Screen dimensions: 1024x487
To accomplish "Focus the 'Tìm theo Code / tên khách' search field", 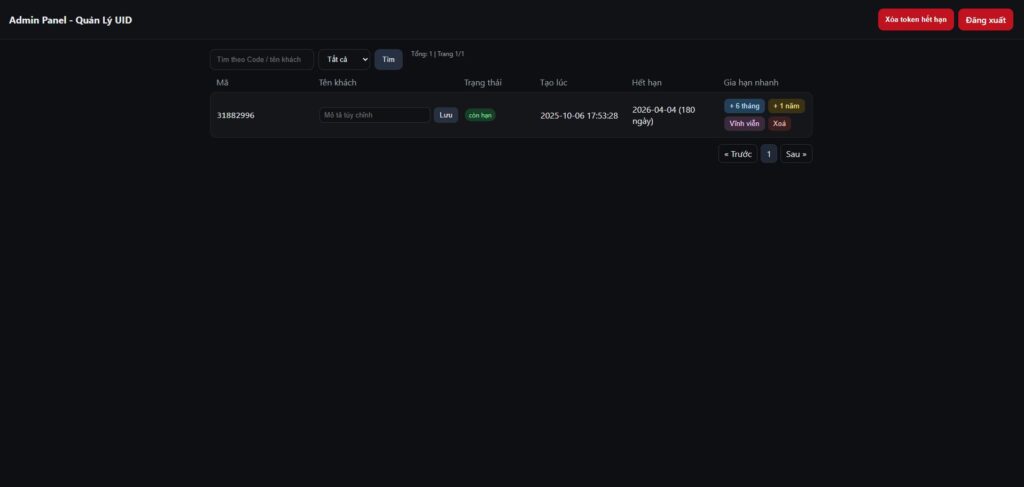I will [261, 60].
